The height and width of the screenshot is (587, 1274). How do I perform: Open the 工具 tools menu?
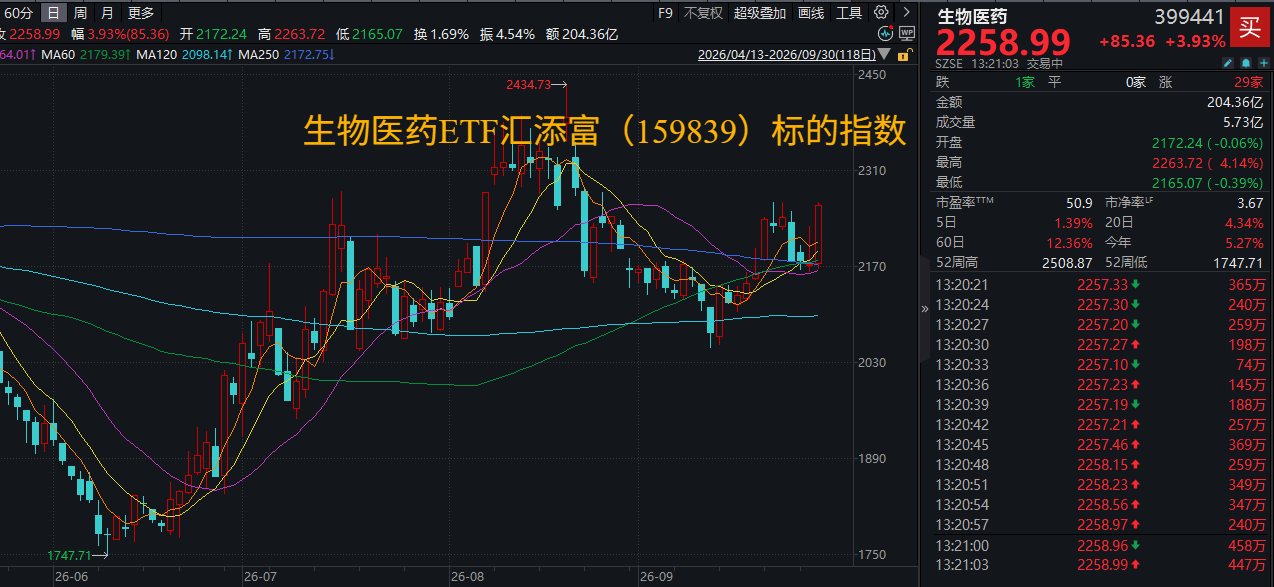click(849, 13)
